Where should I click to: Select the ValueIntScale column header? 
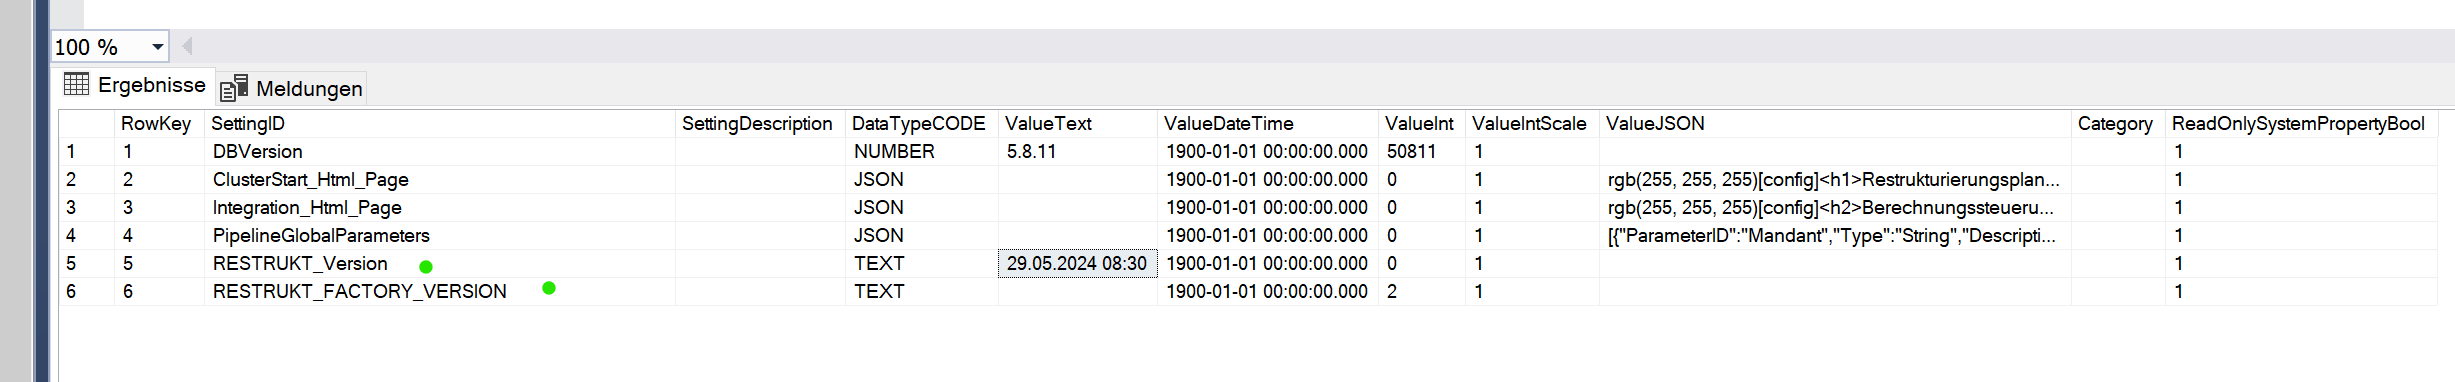[1532, 123]
